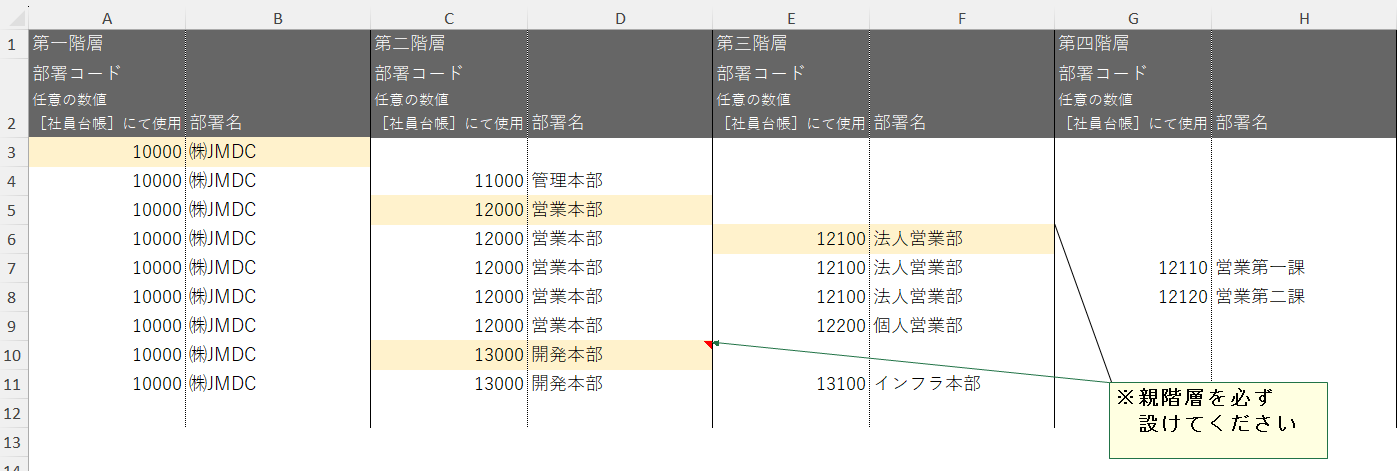Image resolution: width=1397 pixels, height=471 pixels.
Task: Select row 9 header
Action: [x=14, y=326]
